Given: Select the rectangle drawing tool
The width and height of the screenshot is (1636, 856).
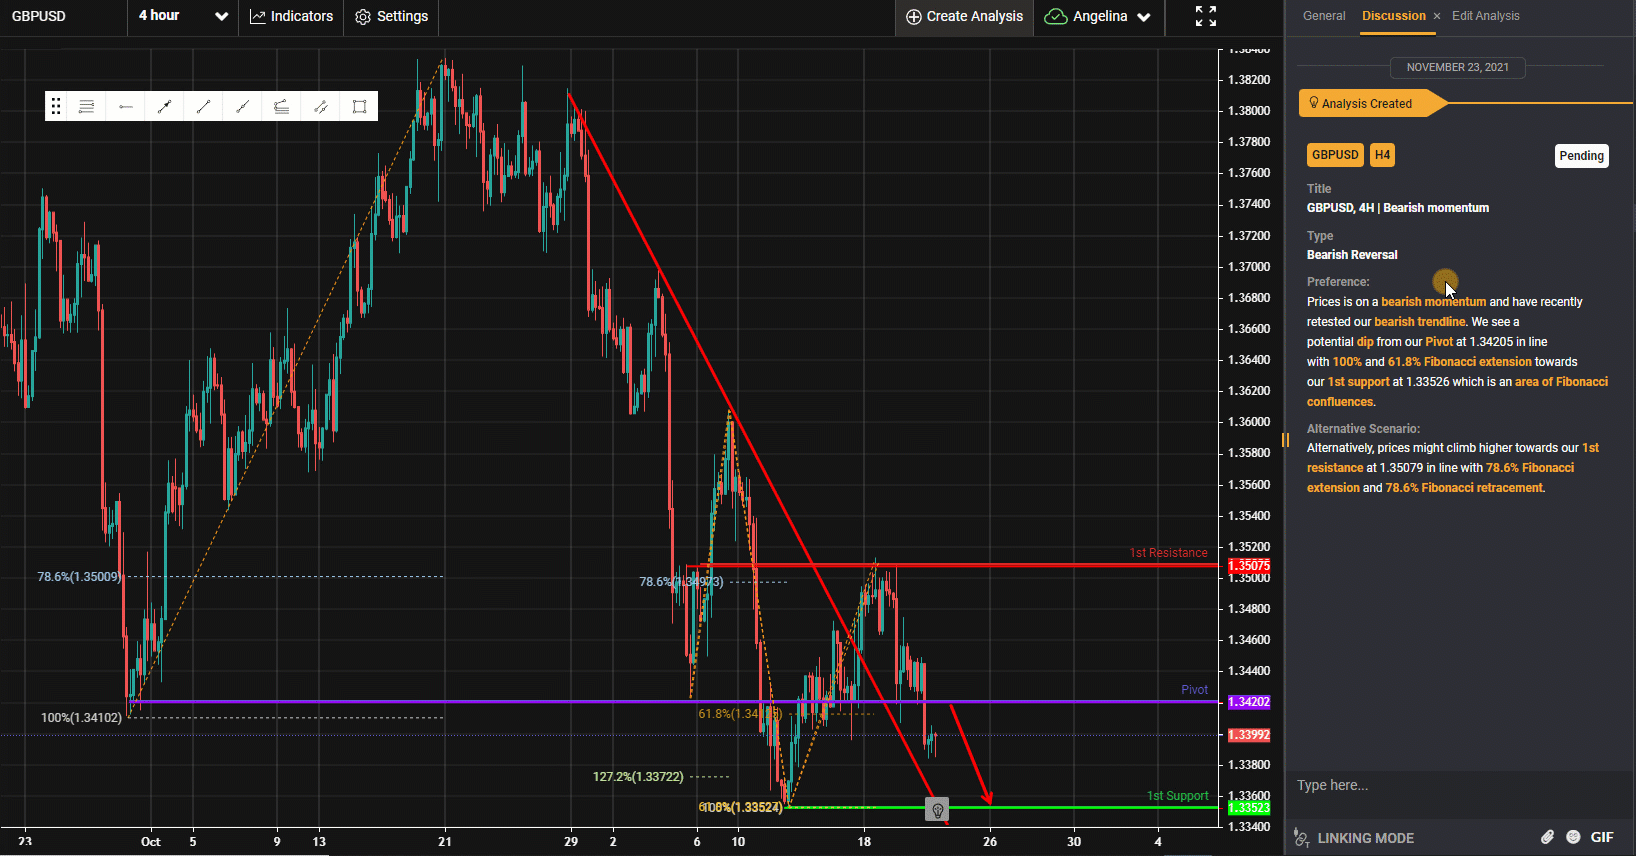Looking at the screenshot, I should coord(359,106).
